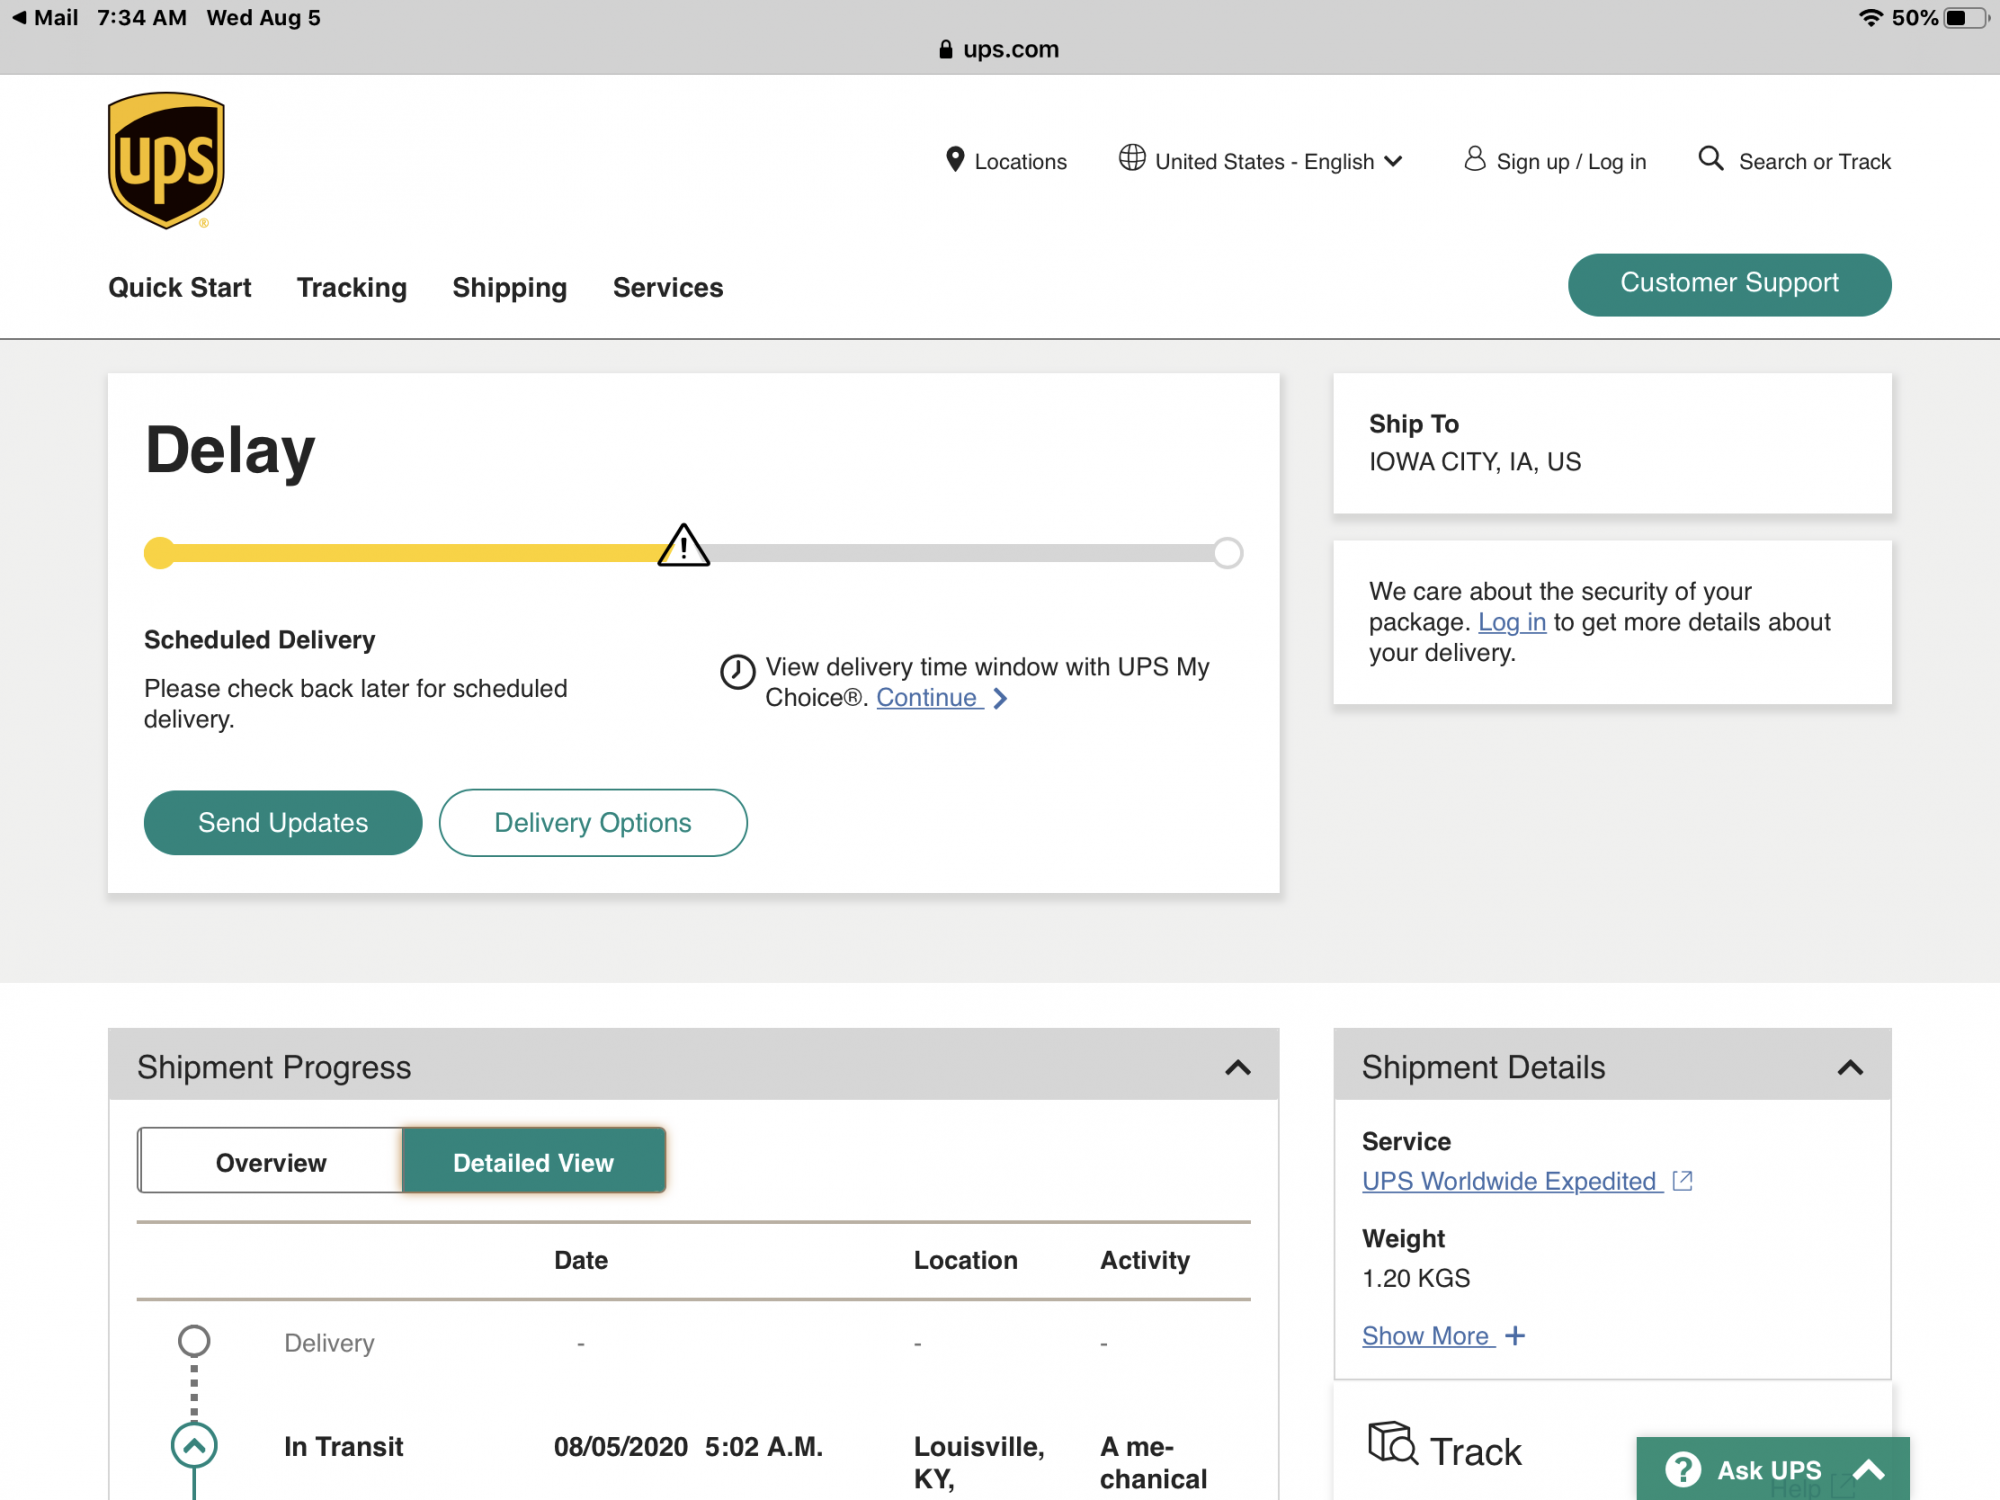Click the IOWA CITY, IA, US address
Image resolution: width=2000 pixels, height=1500 pixels.
click(1475, 462)
